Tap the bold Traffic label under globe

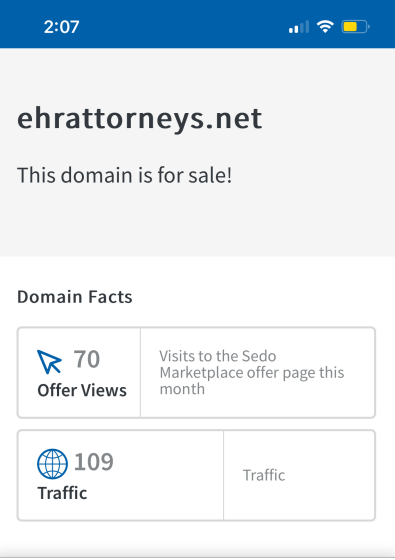tap(62, 493)
